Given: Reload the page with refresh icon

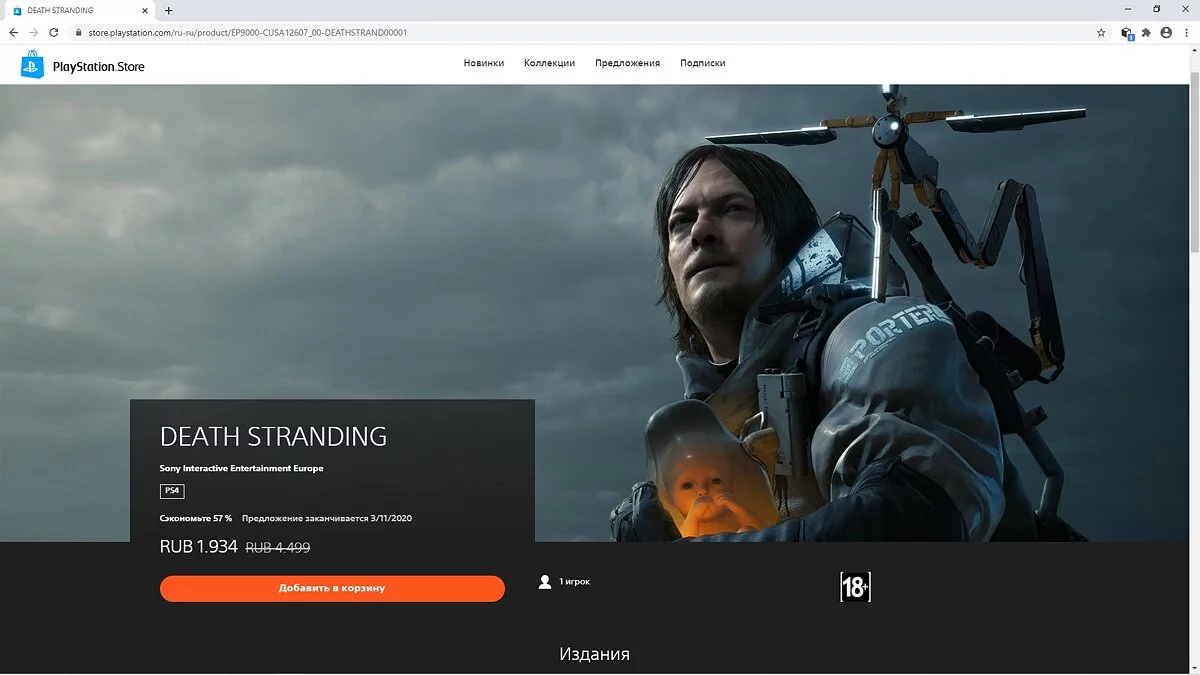Looking at the screenshot, I should point(54,32).
